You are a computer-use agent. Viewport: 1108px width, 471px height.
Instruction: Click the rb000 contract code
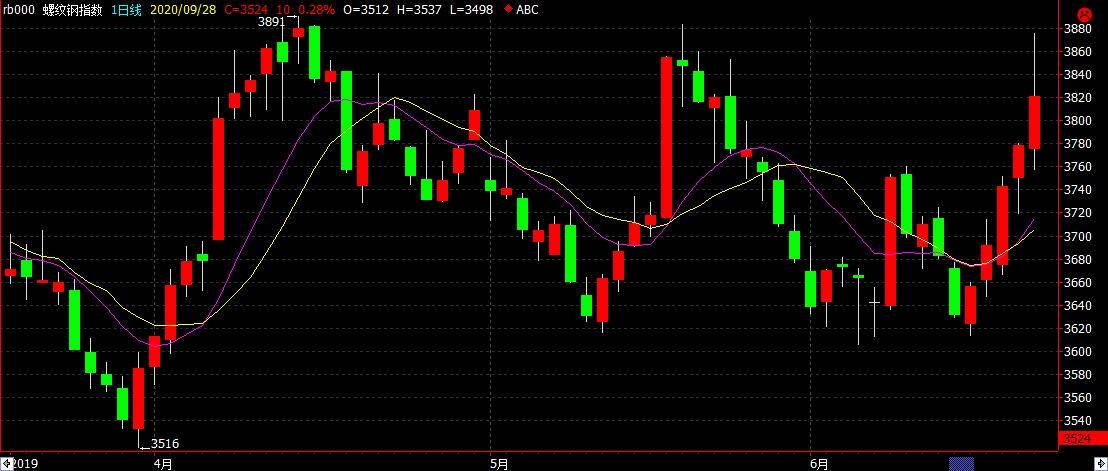pos(17,10)
